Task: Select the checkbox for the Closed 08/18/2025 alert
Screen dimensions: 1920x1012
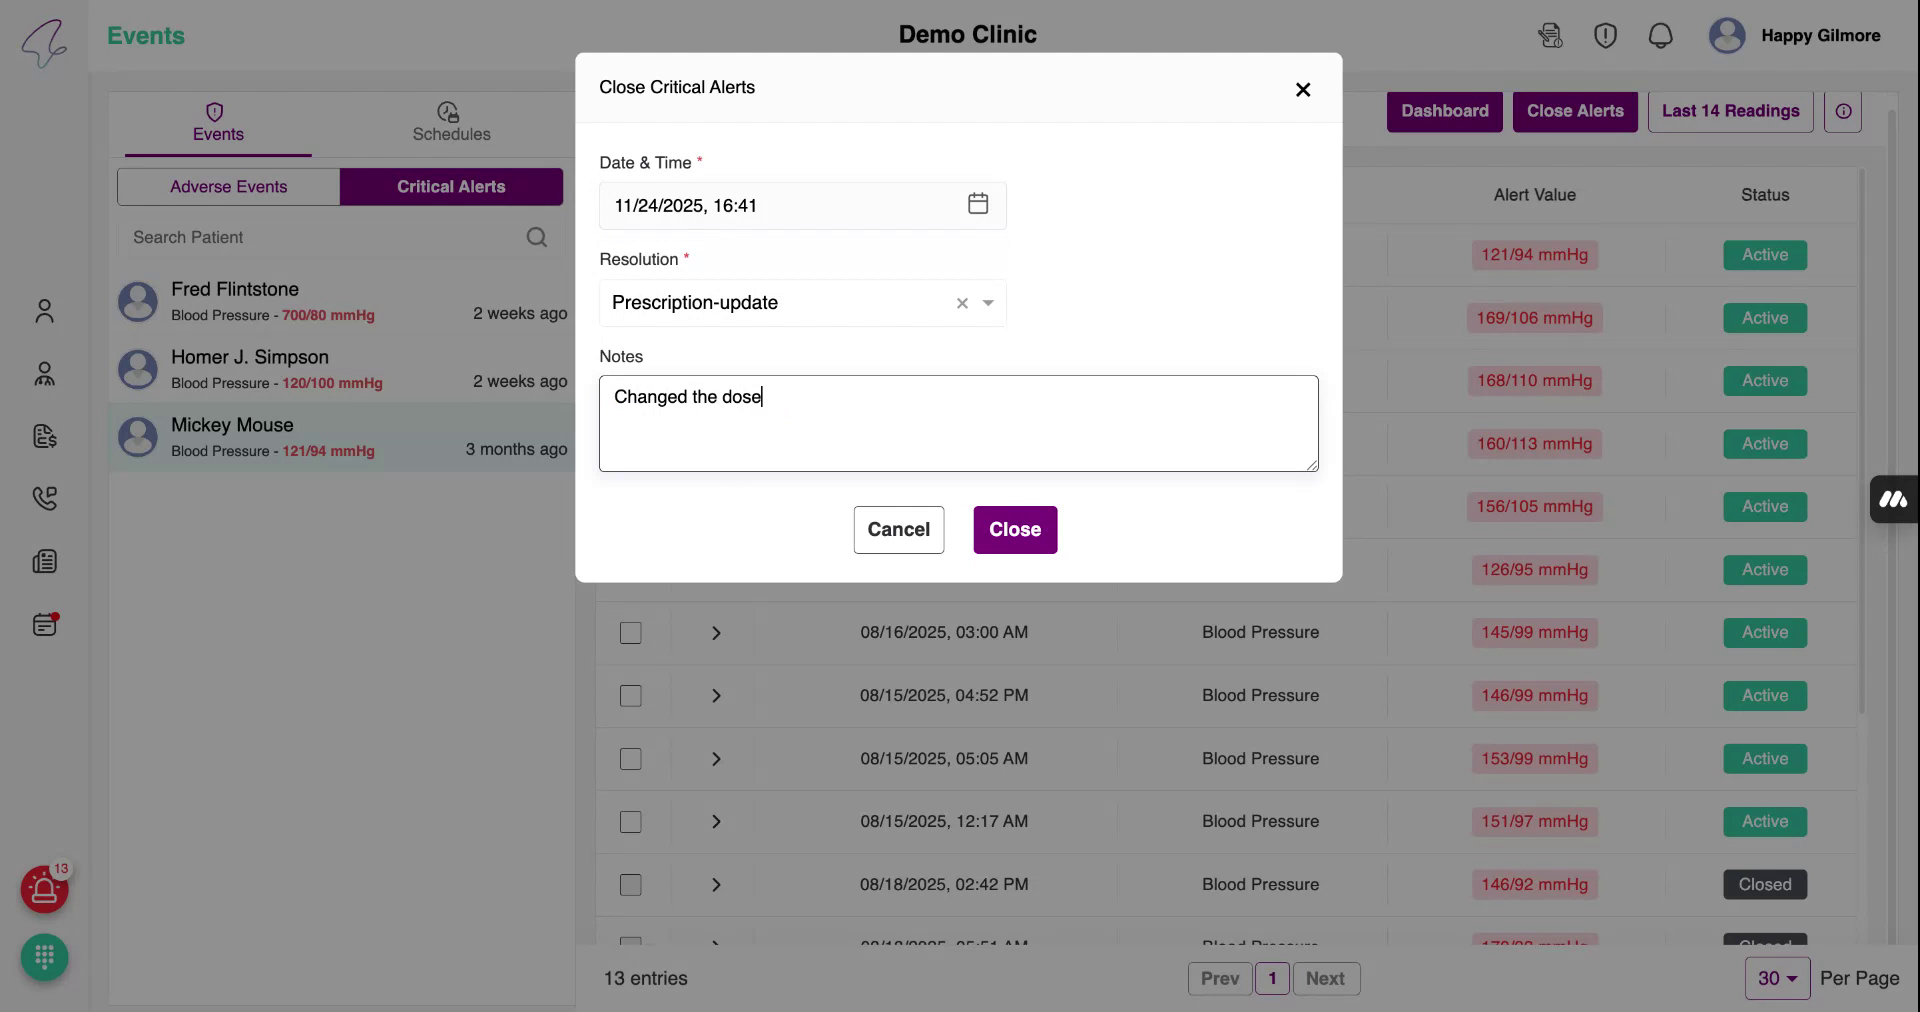Action: (x=630, y=885)
